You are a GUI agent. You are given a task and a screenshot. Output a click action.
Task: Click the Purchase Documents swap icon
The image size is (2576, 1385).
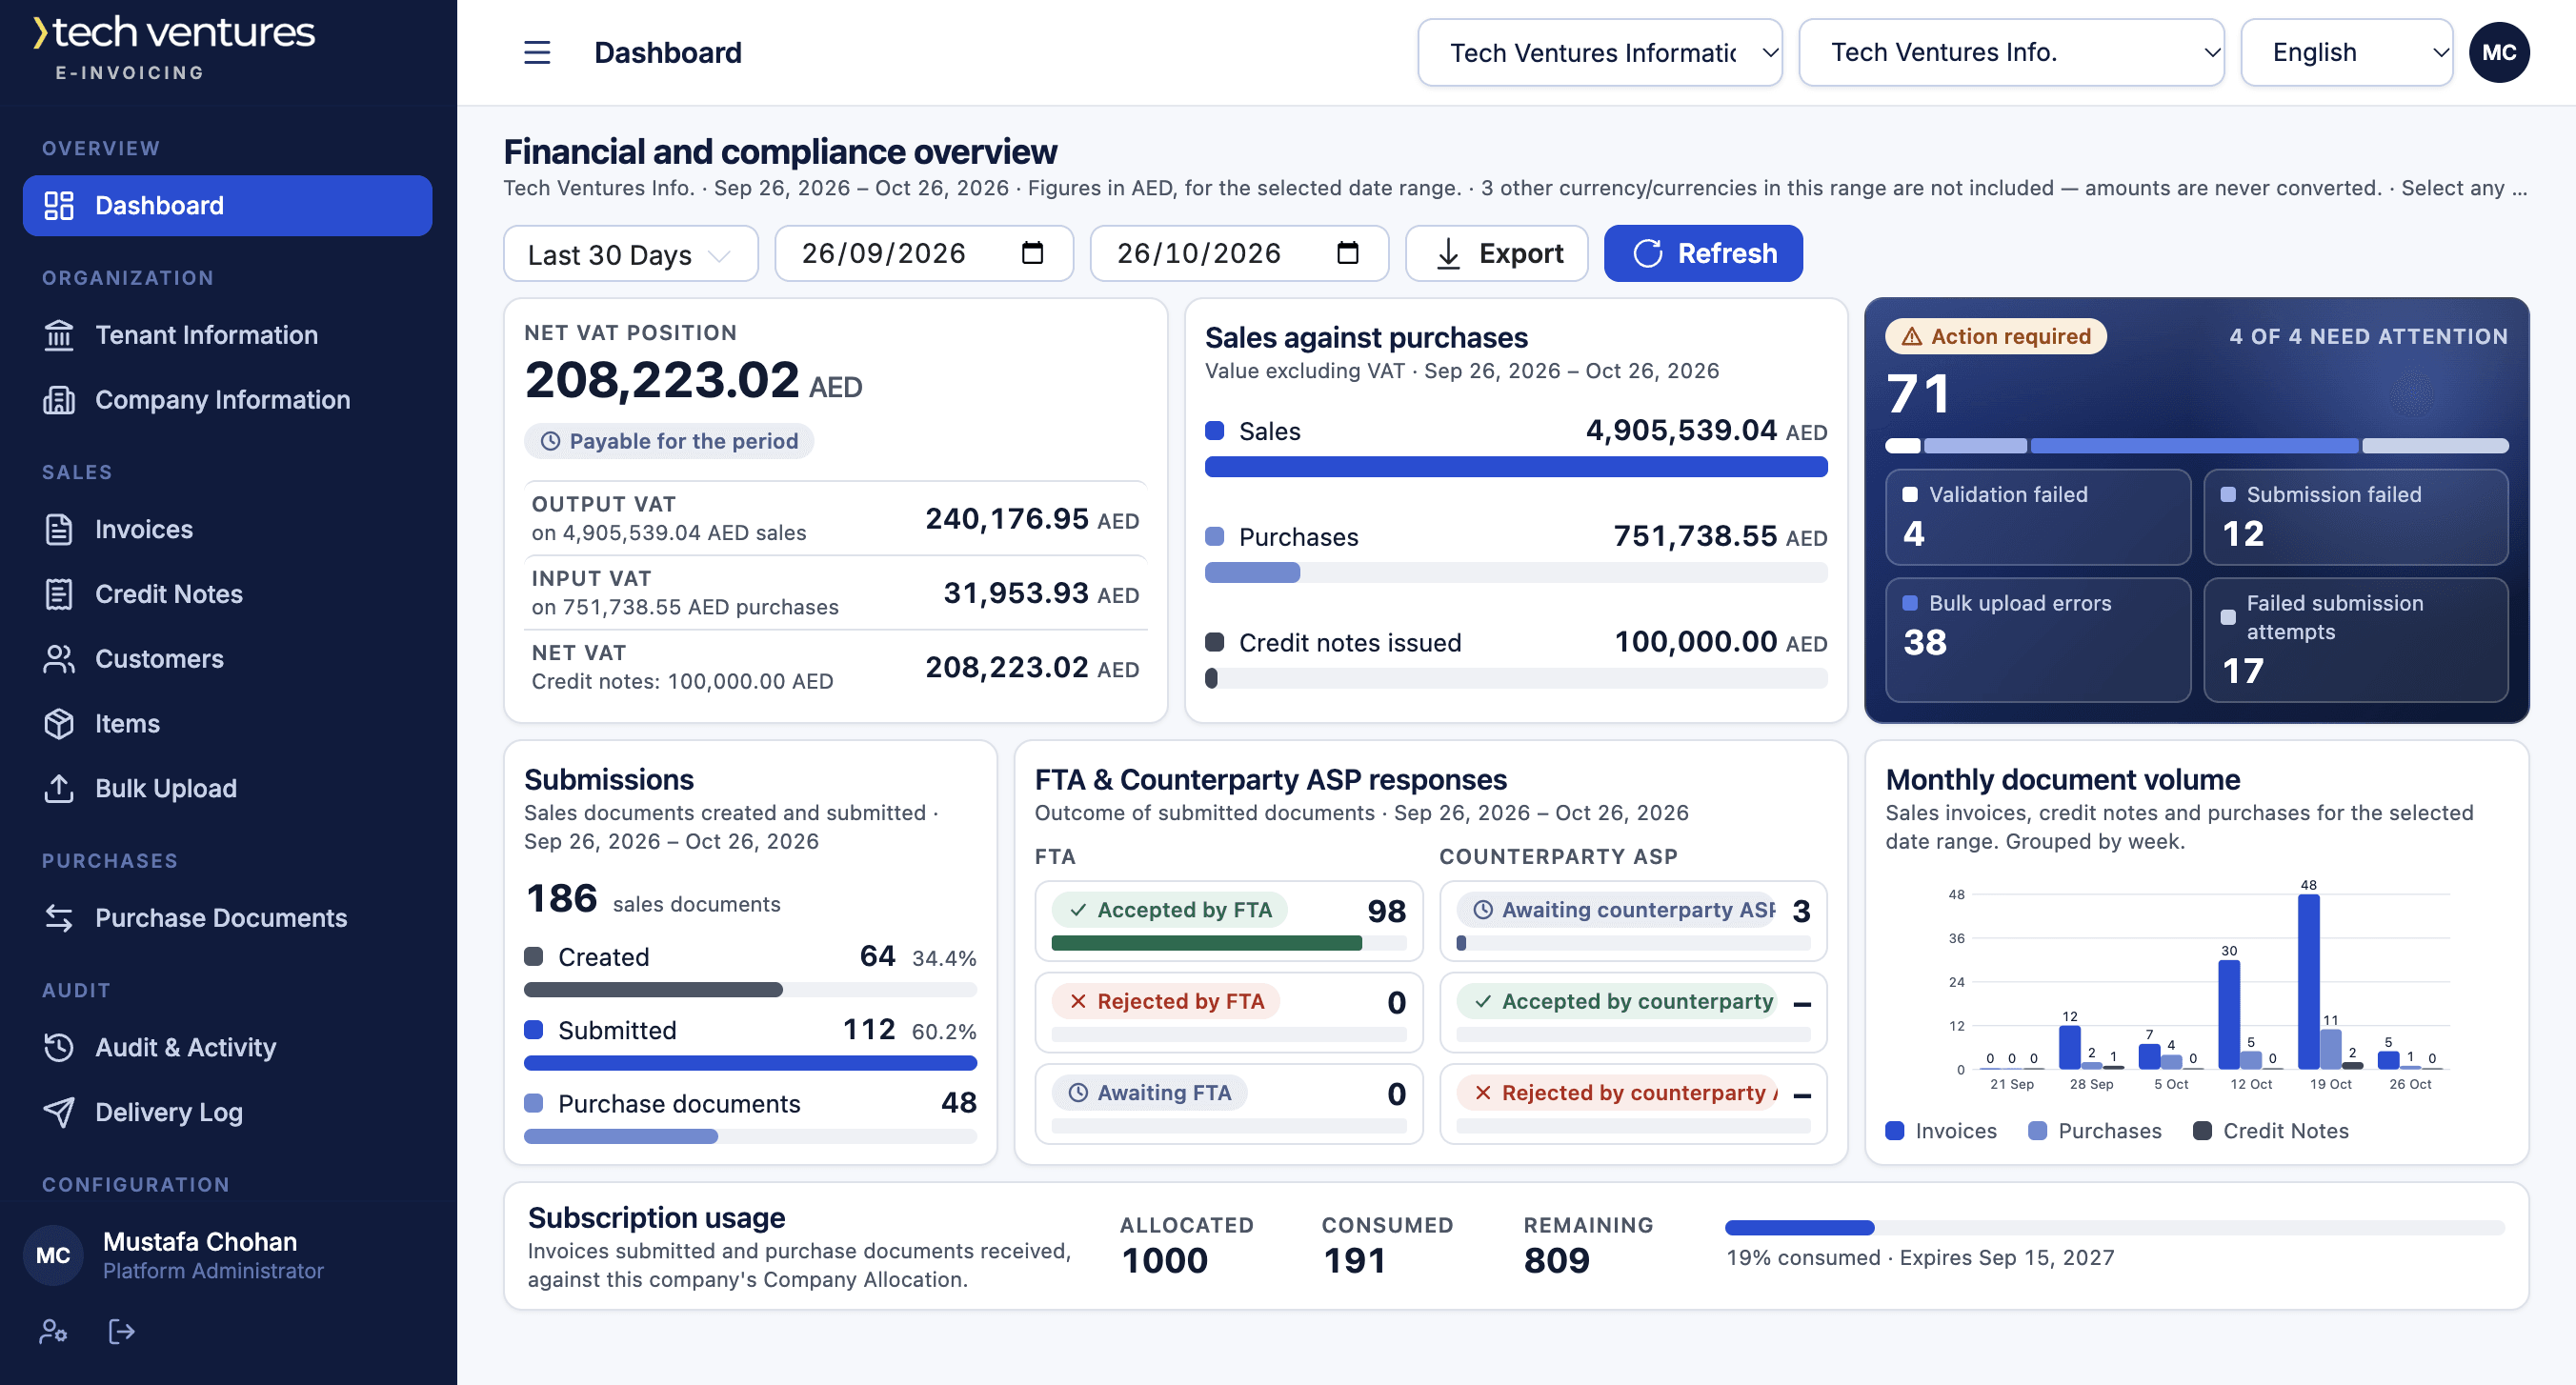tap(59, 918)
